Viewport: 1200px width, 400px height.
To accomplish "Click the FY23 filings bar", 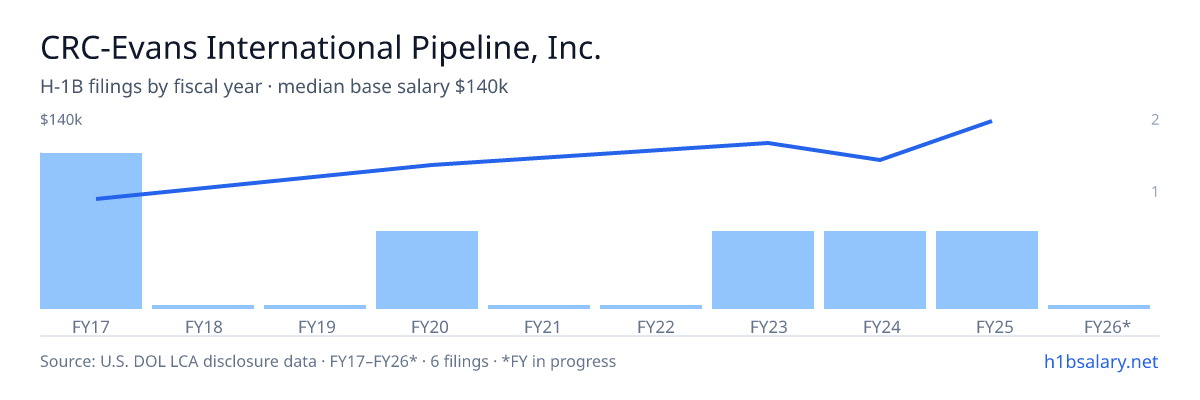I will pos(763,270).
